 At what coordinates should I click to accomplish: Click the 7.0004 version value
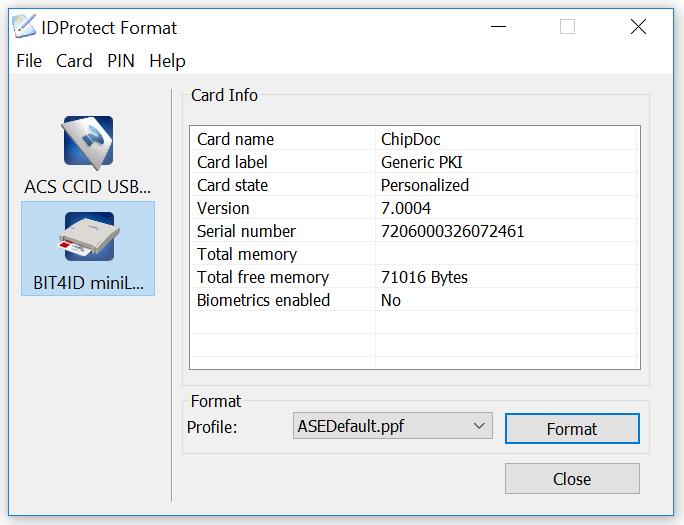pyautogui.click(x=406, y=208)
